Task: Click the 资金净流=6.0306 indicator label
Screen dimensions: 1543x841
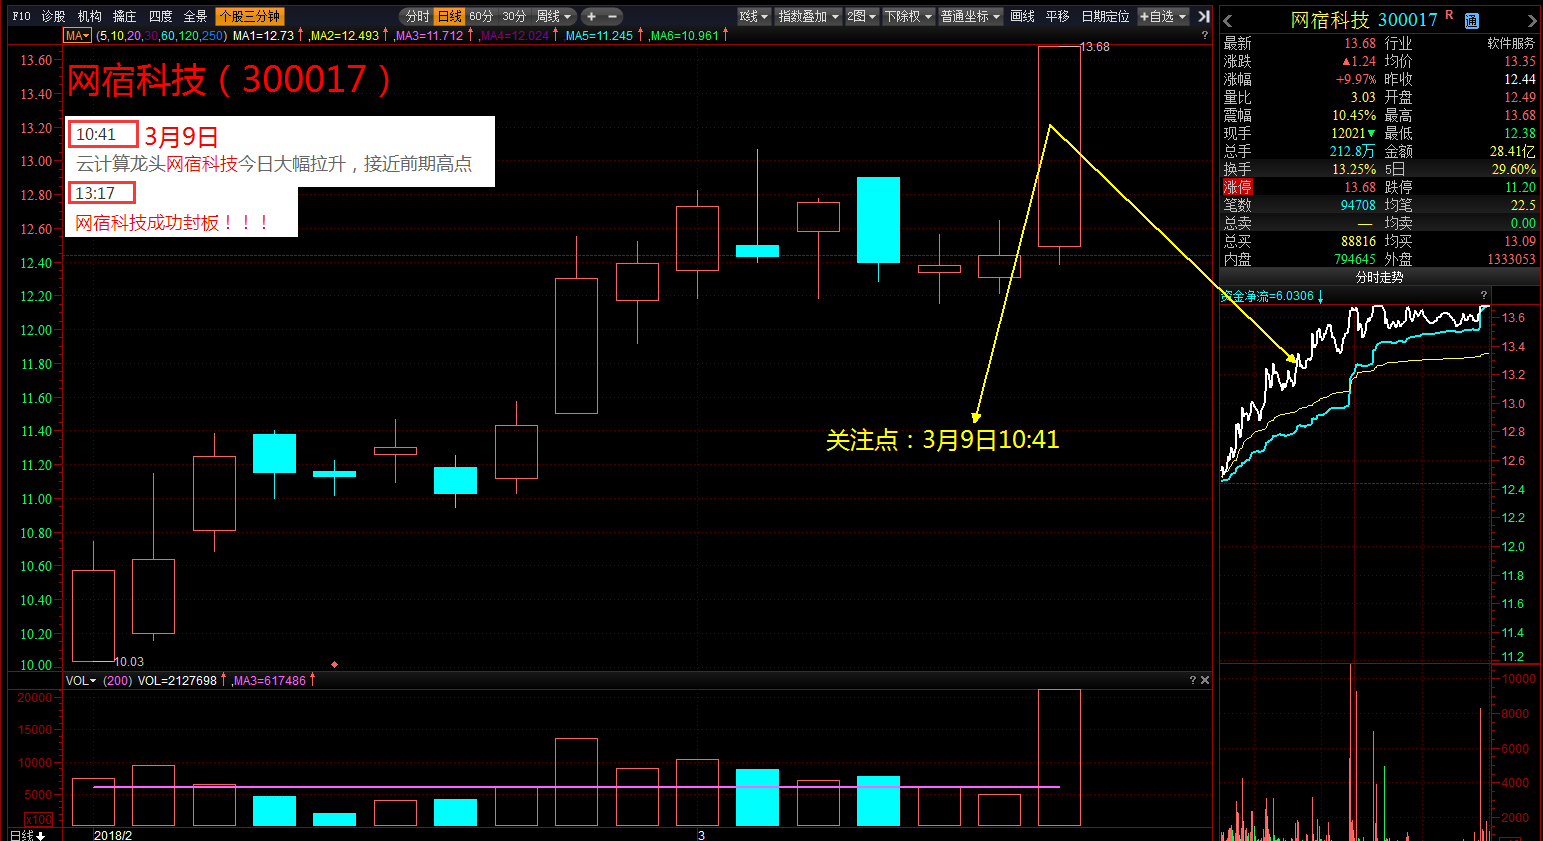Action: [1267, 296]
